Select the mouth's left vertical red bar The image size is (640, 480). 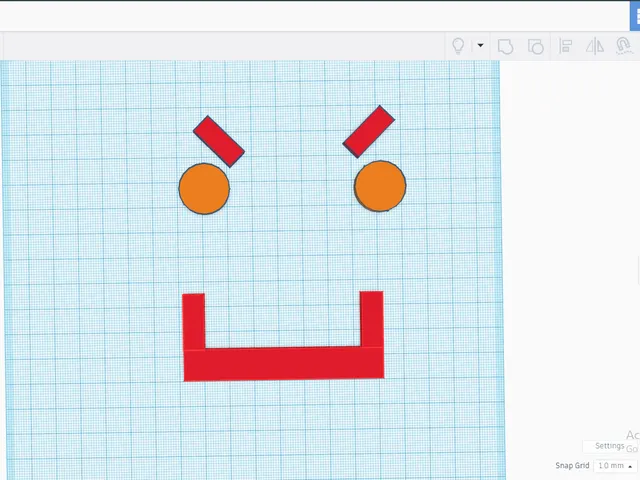tap(193, 322)
